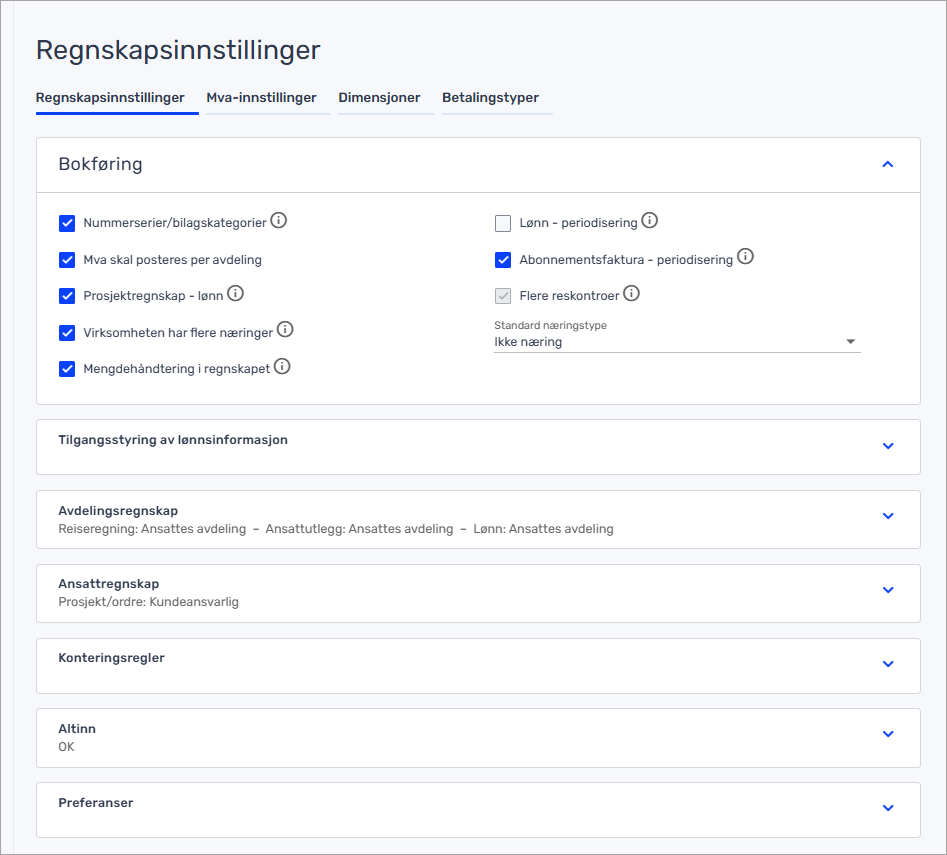Viewport: 947px width, 855px height.
Task: Open the Dimensjoner tab
Action: 379,98
